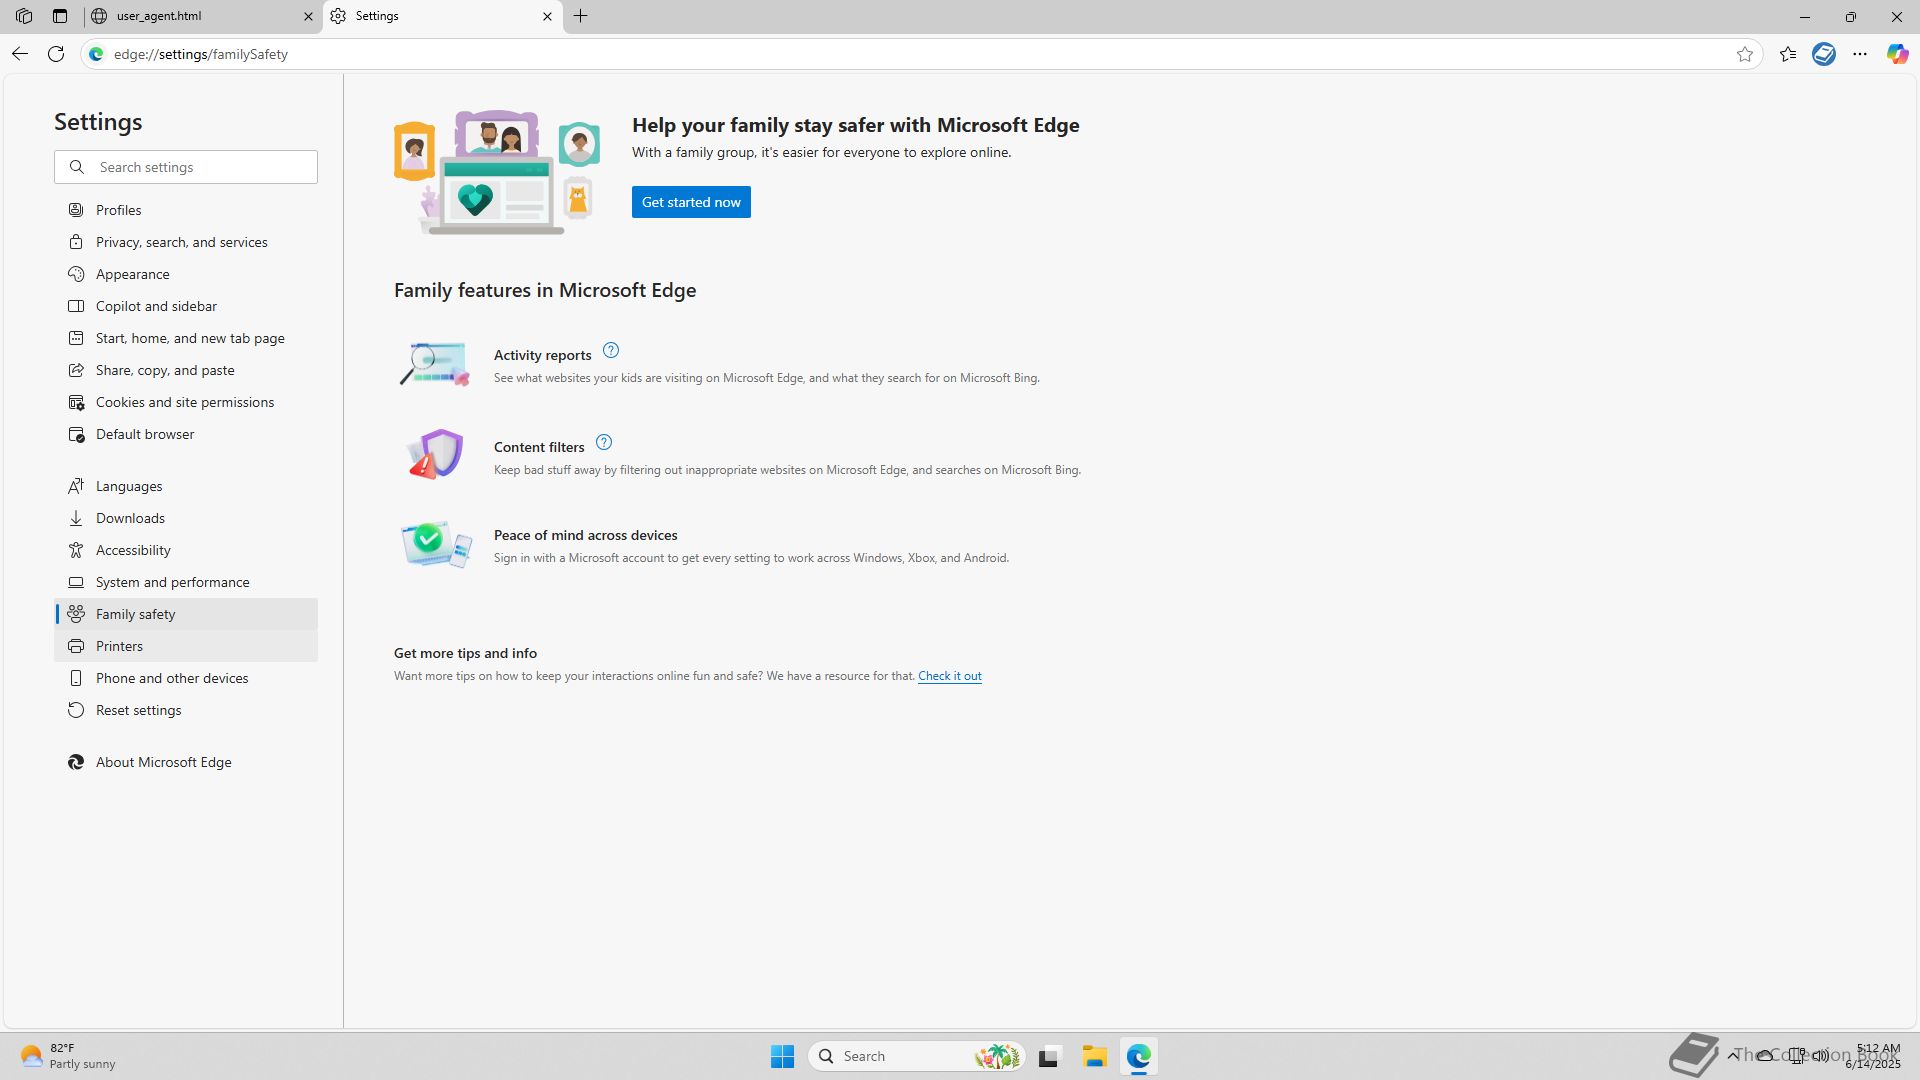Image resolution: width=1920 pixels, height=1080 pixels.
Task: Switch to the user_agent.html tab
Action: 190,16
